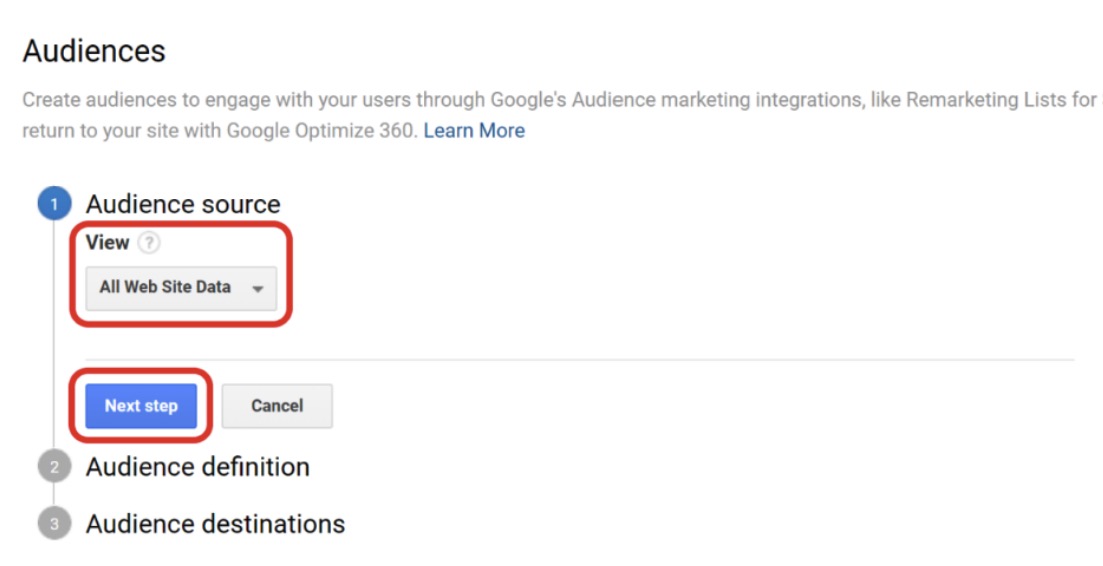Image resolution: width=1103 pixels, height=566 pixels.
Task: Click the Cancel button
Action: [277, 406]
